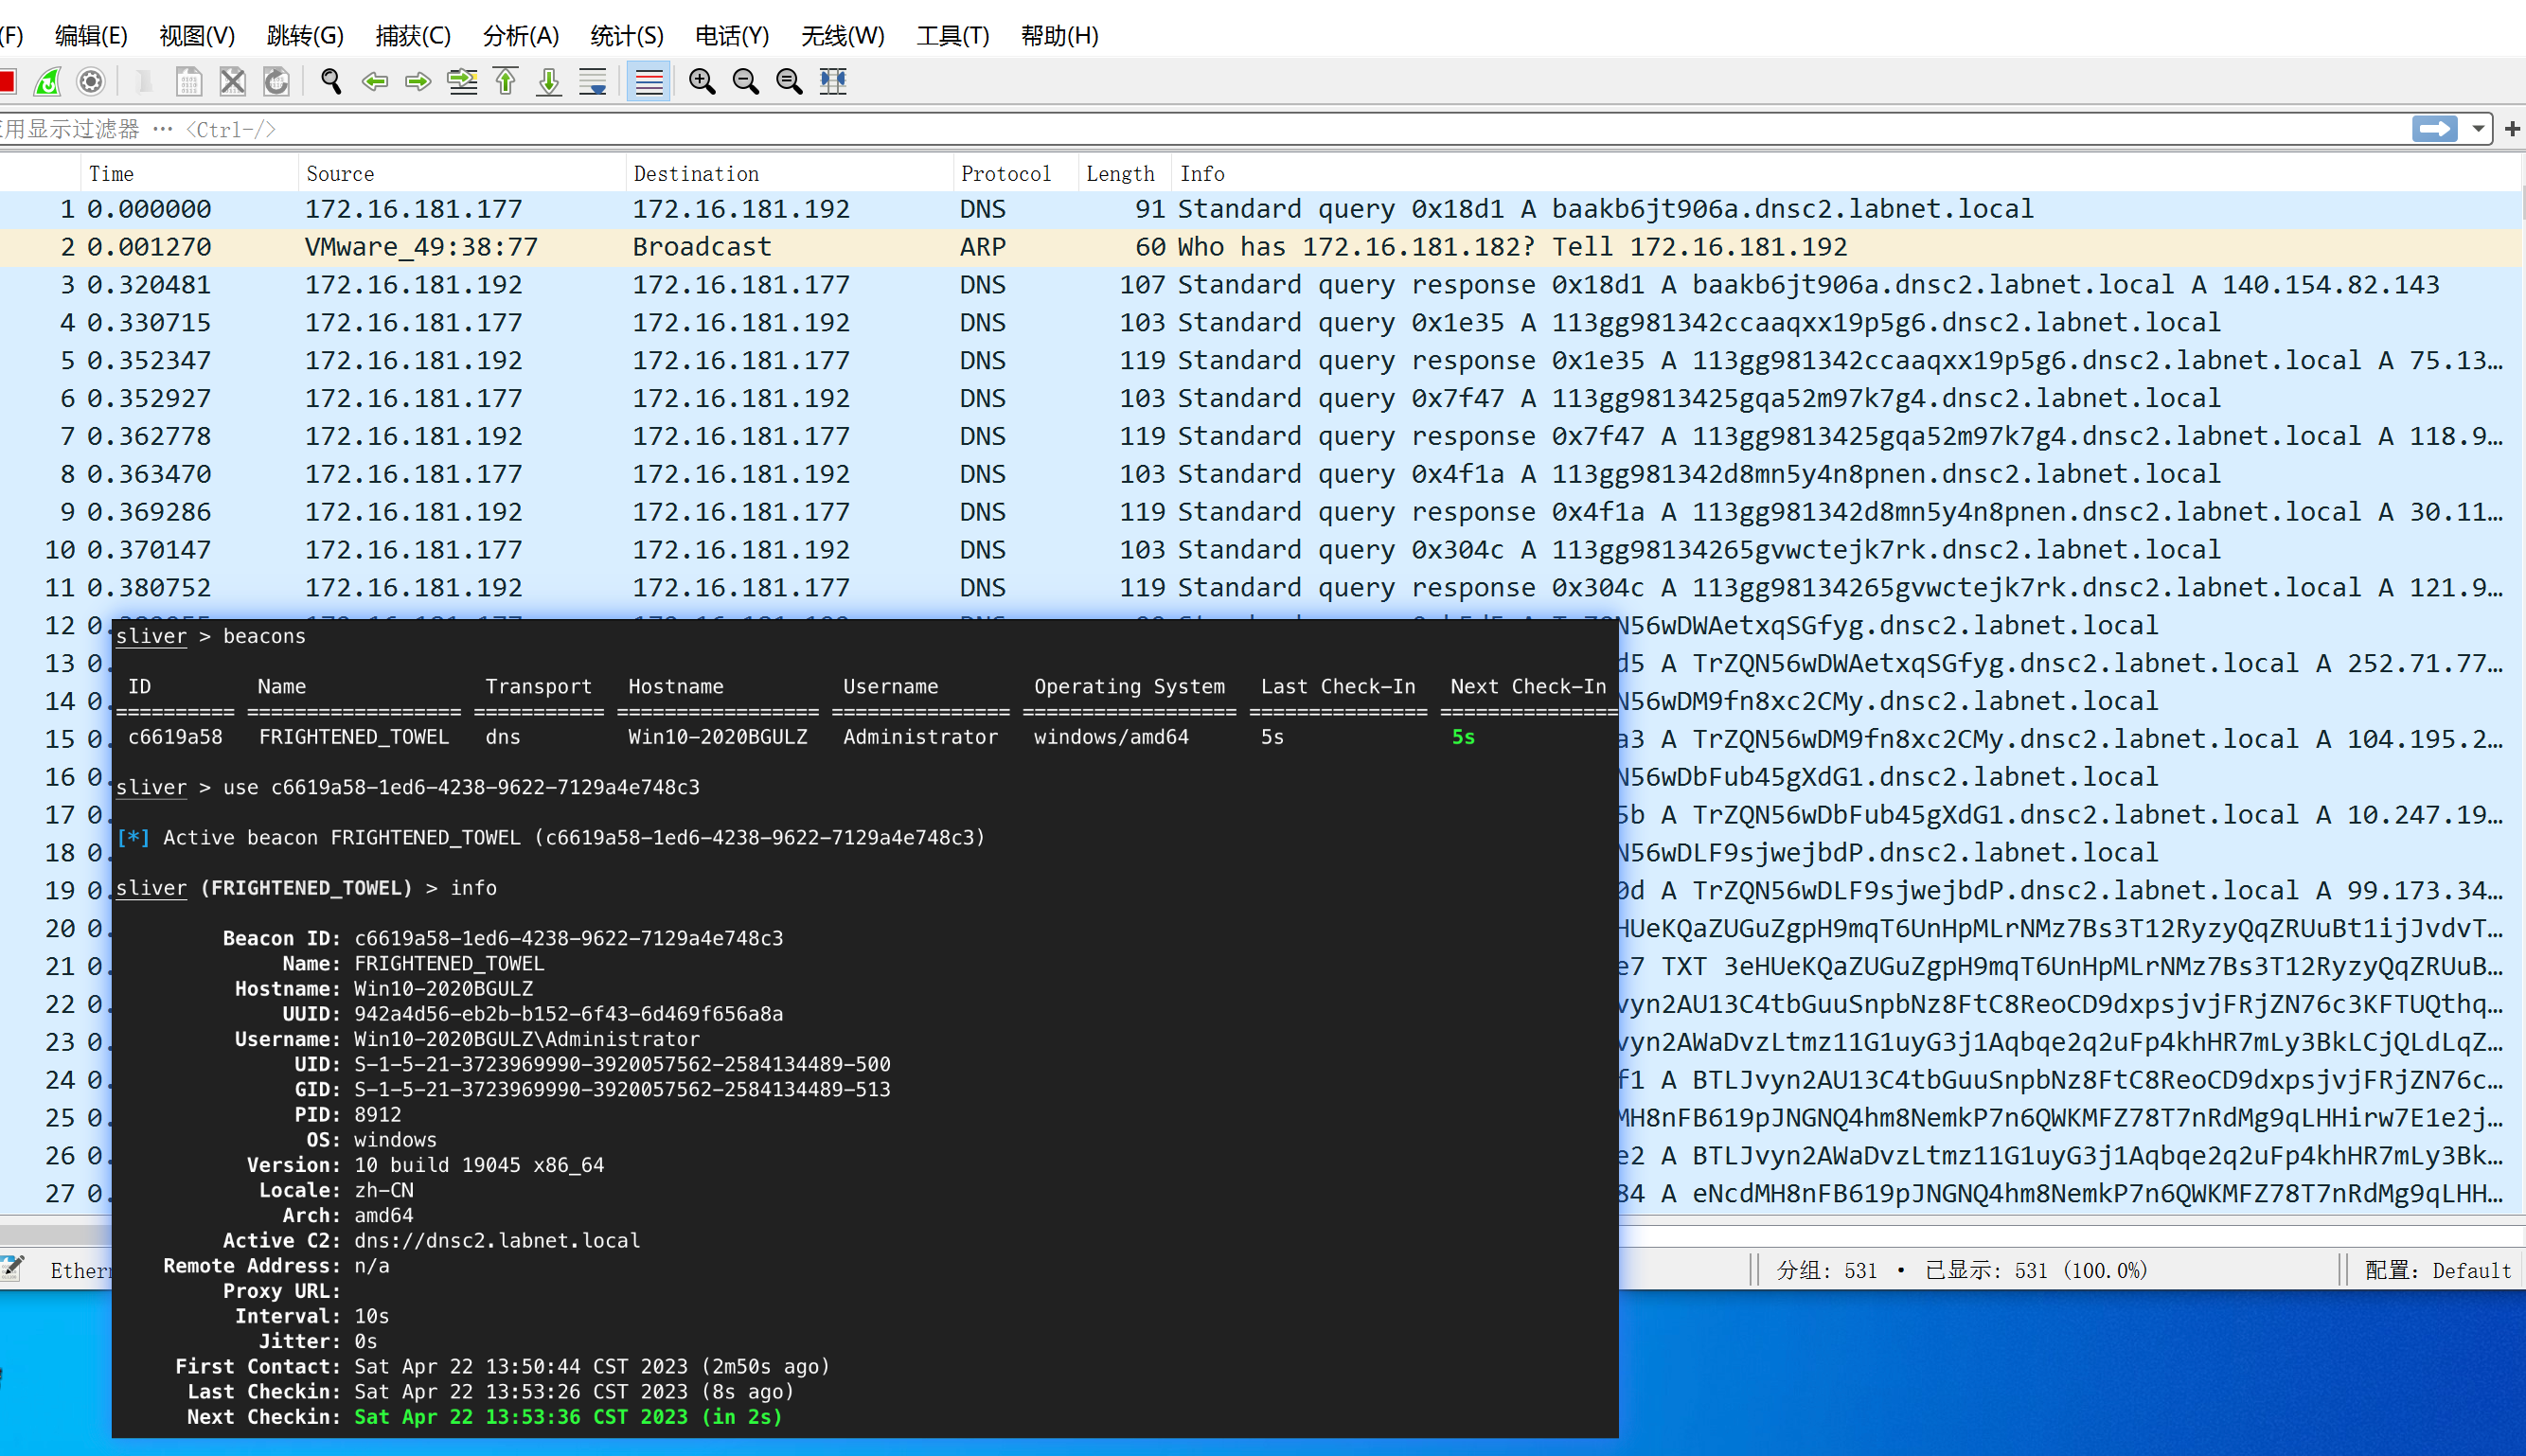Image resolution: width=2526 pixels, height=1456 pixels.
Task: Go to specified packet icon
Action: tap(462, 81)
